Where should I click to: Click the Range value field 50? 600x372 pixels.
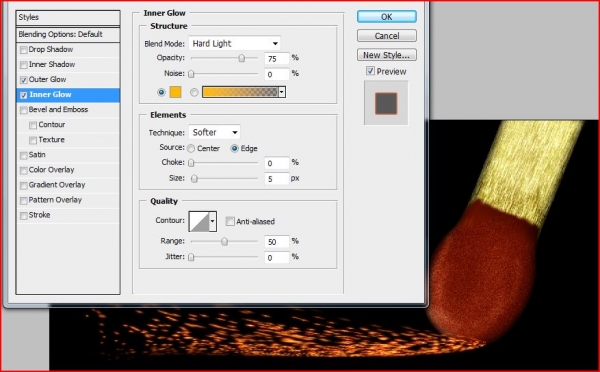point(277,241)
